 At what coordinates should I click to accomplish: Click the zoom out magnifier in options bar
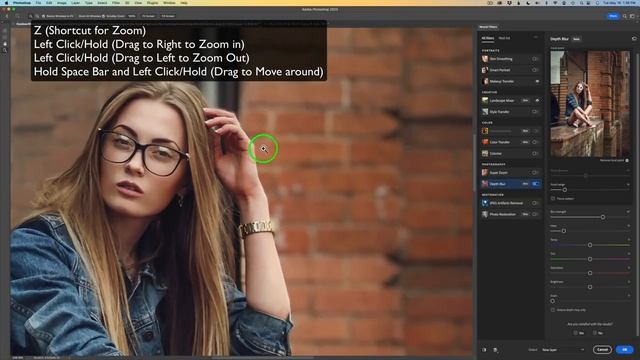pyautogui.click(x=37, y=16)
